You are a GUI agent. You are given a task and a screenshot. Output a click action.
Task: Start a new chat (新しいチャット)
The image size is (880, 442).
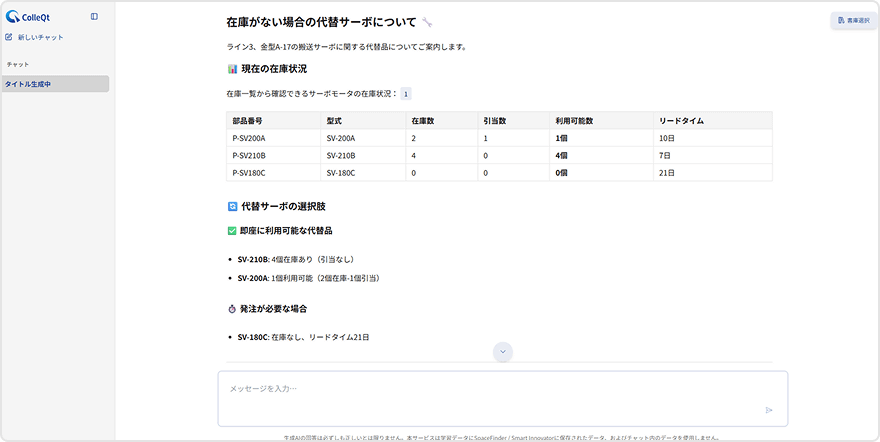coord(35,37)
